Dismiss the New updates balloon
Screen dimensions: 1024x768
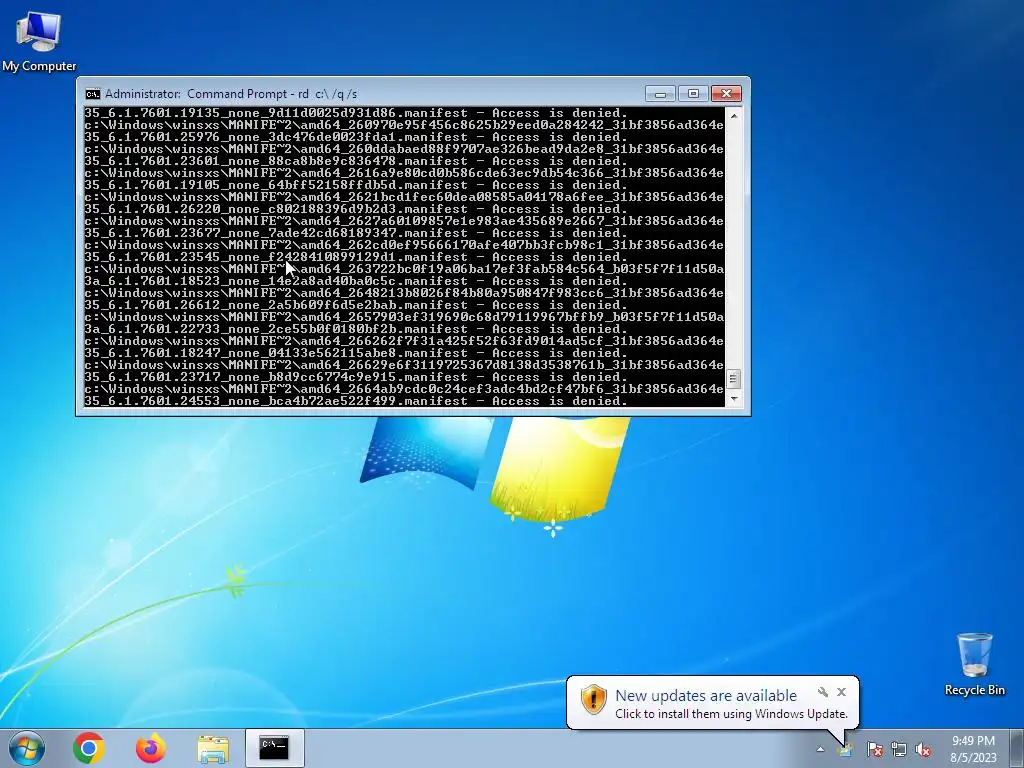[x=841, y=692]
